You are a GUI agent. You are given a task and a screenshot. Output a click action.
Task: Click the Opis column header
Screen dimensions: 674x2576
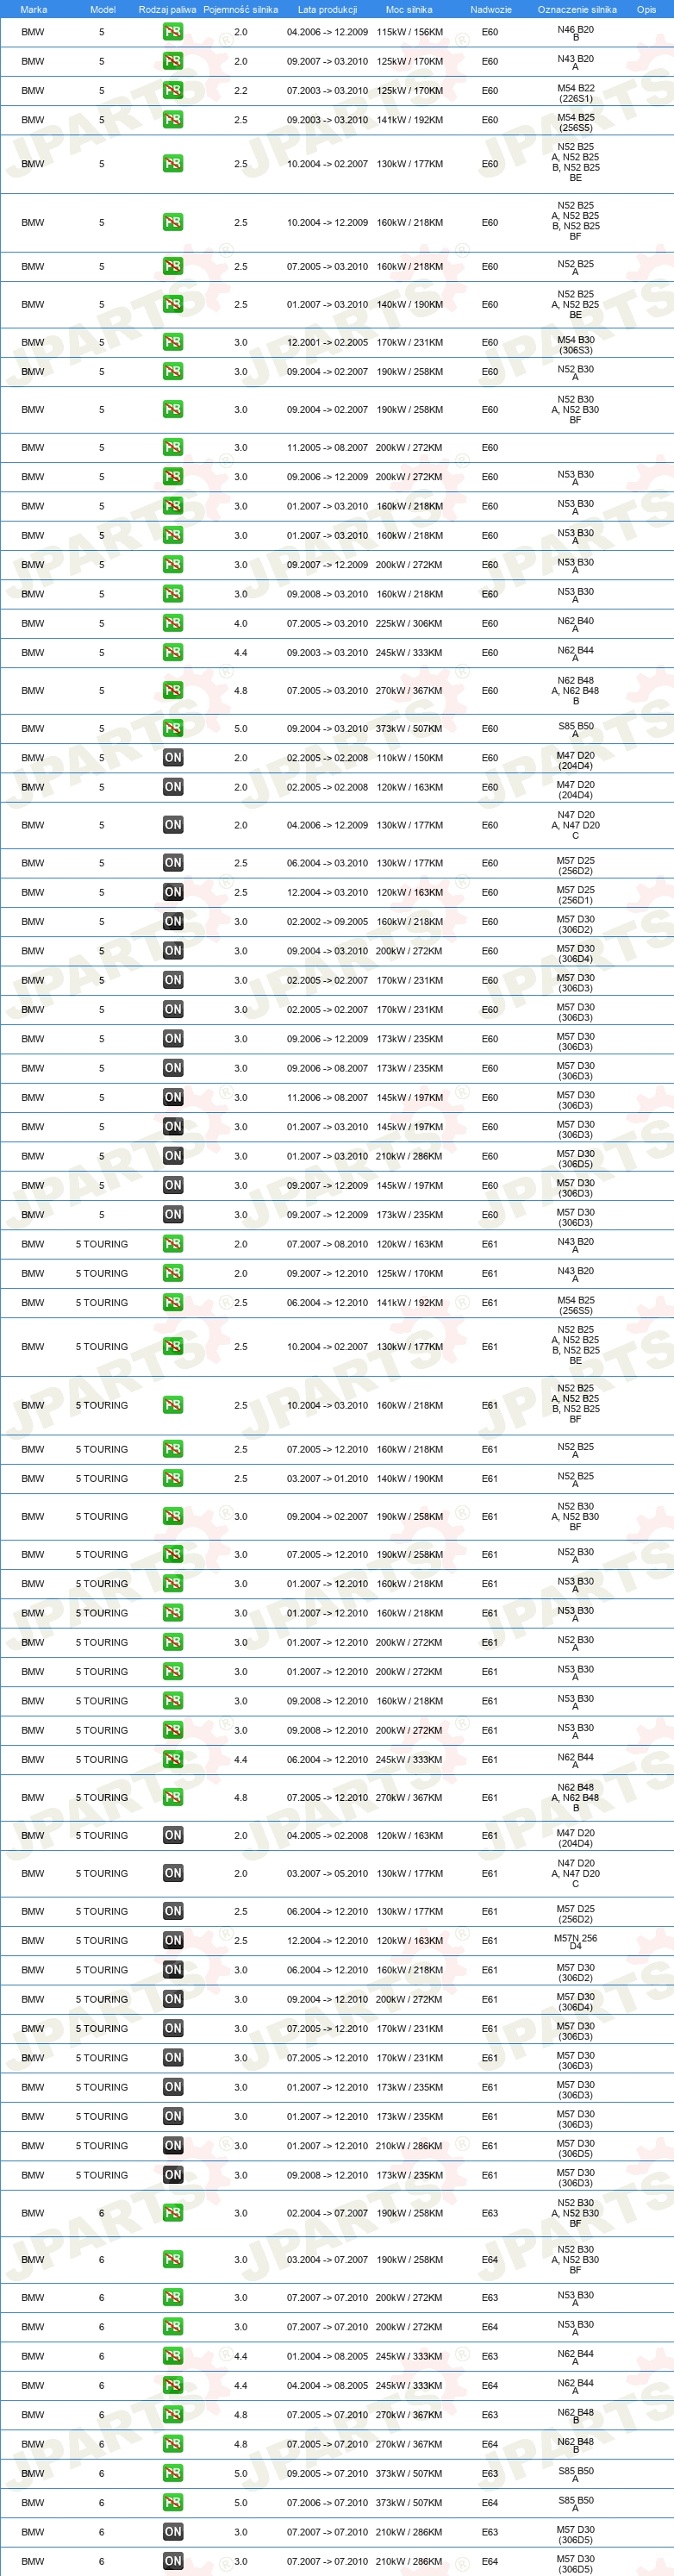(x=646, y=9)
